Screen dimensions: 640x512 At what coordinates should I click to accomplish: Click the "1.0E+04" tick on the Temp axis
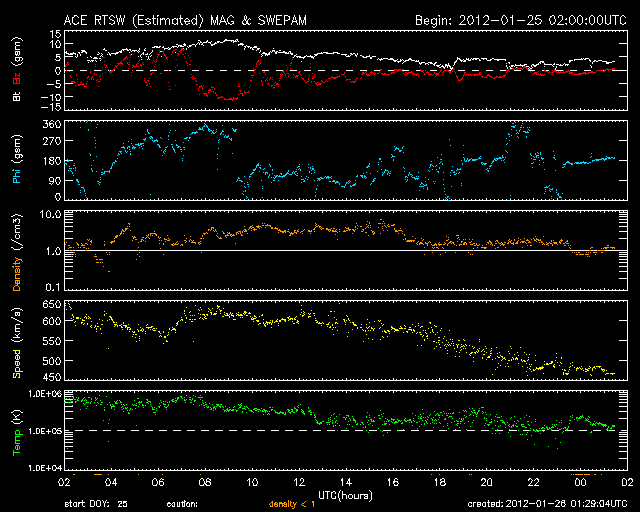tap(45, 468)
